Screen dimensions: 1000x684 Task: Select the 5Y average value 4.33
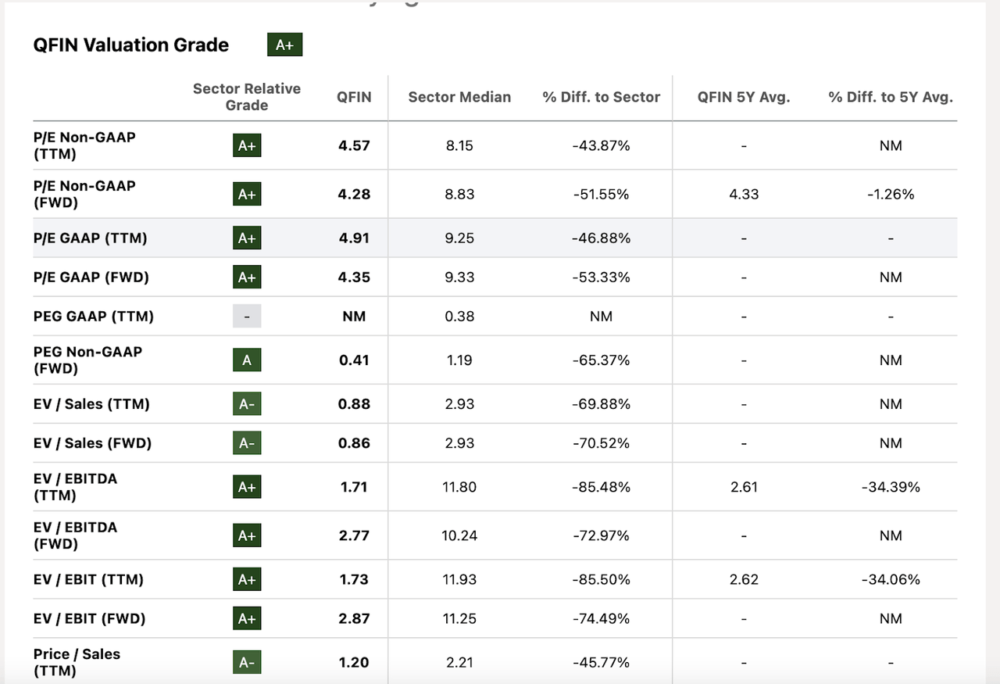tap(744, 194)
